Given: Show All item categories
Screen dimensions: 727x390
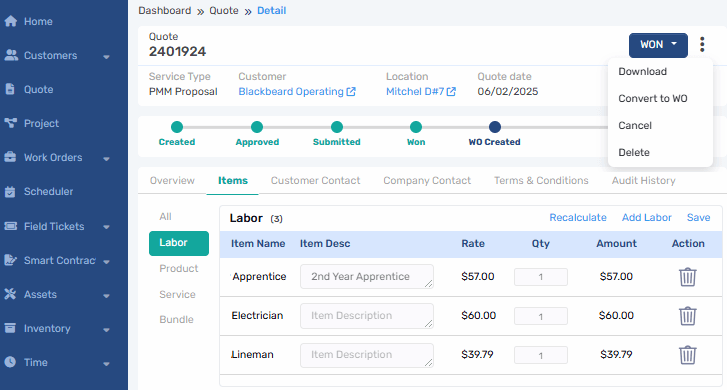Looking at the screenshot, I should pyautogui.click(x=165, y=217).
